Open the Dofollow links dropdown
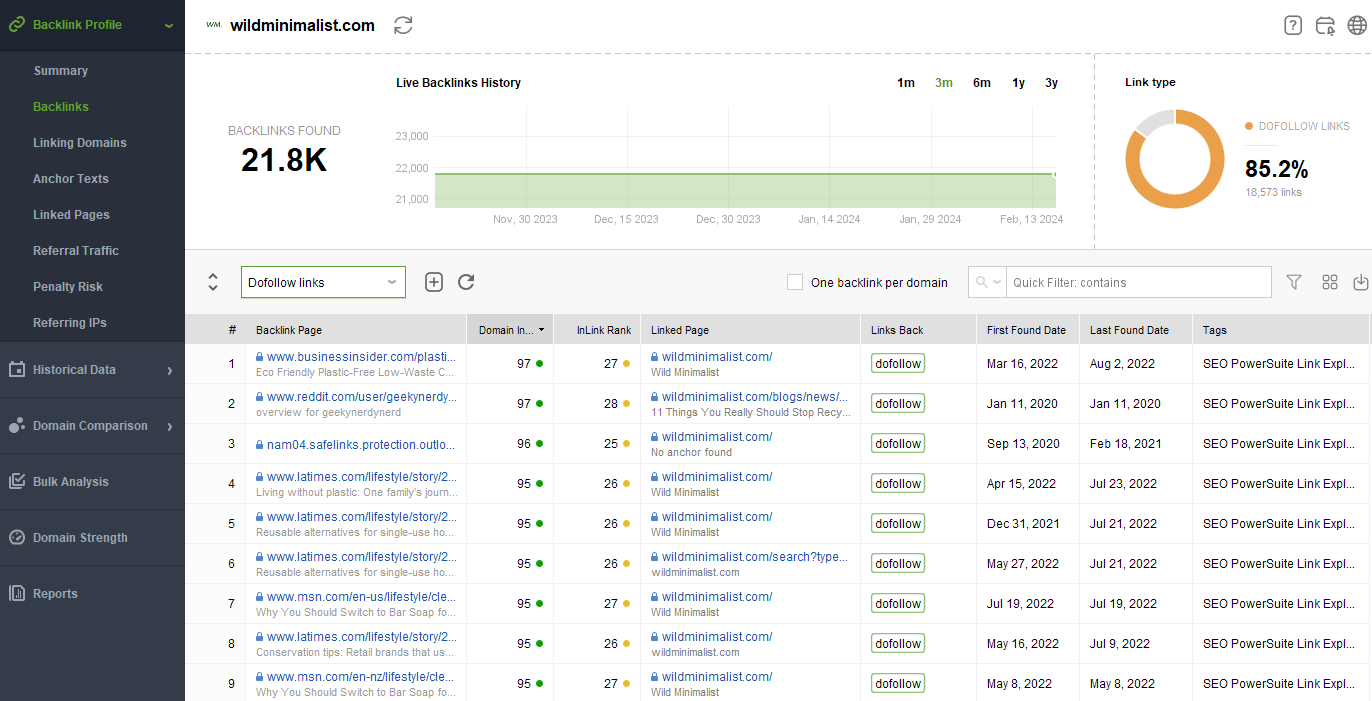1372x701 pixels. [x=323, y=282]
